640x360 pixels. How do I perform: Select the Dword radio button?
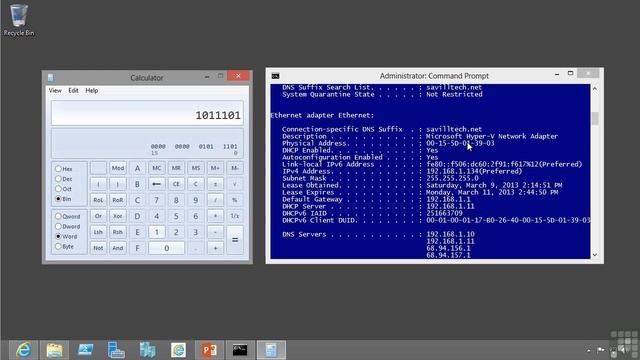pyautogui.click(x=68, y=227)
